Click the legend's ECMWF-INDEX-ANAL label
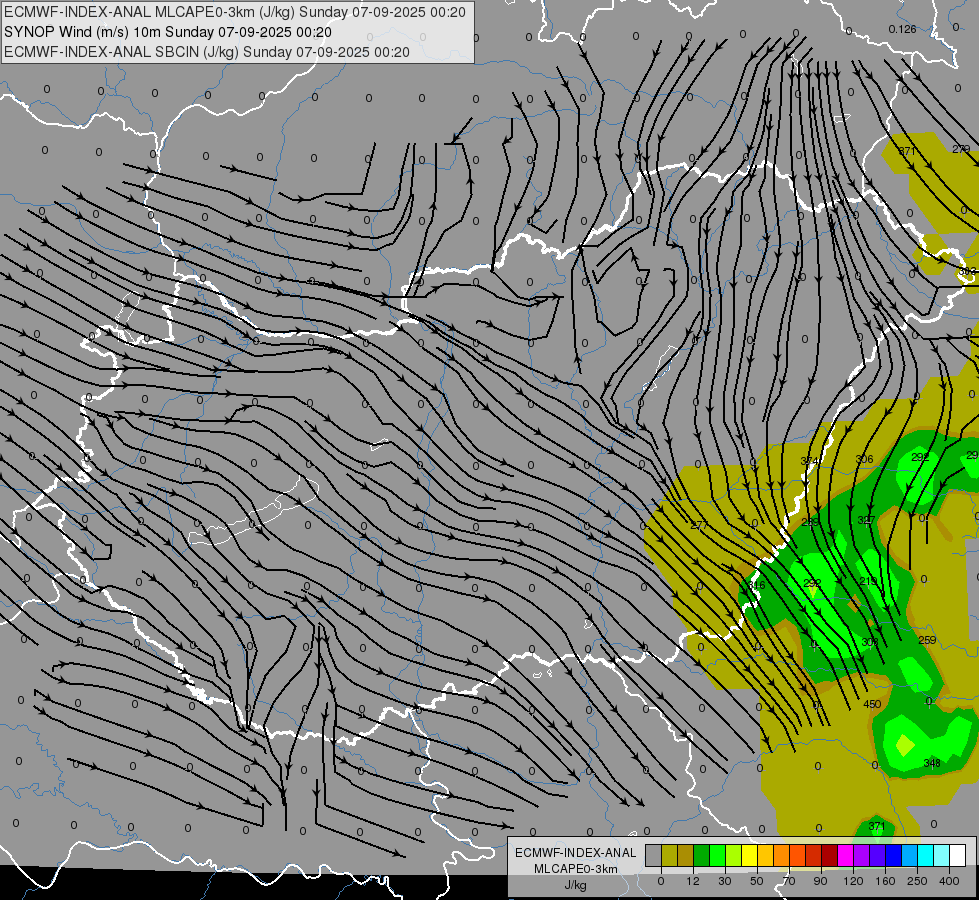This screenshot has width=979, height=900. [x=575, y=853]
